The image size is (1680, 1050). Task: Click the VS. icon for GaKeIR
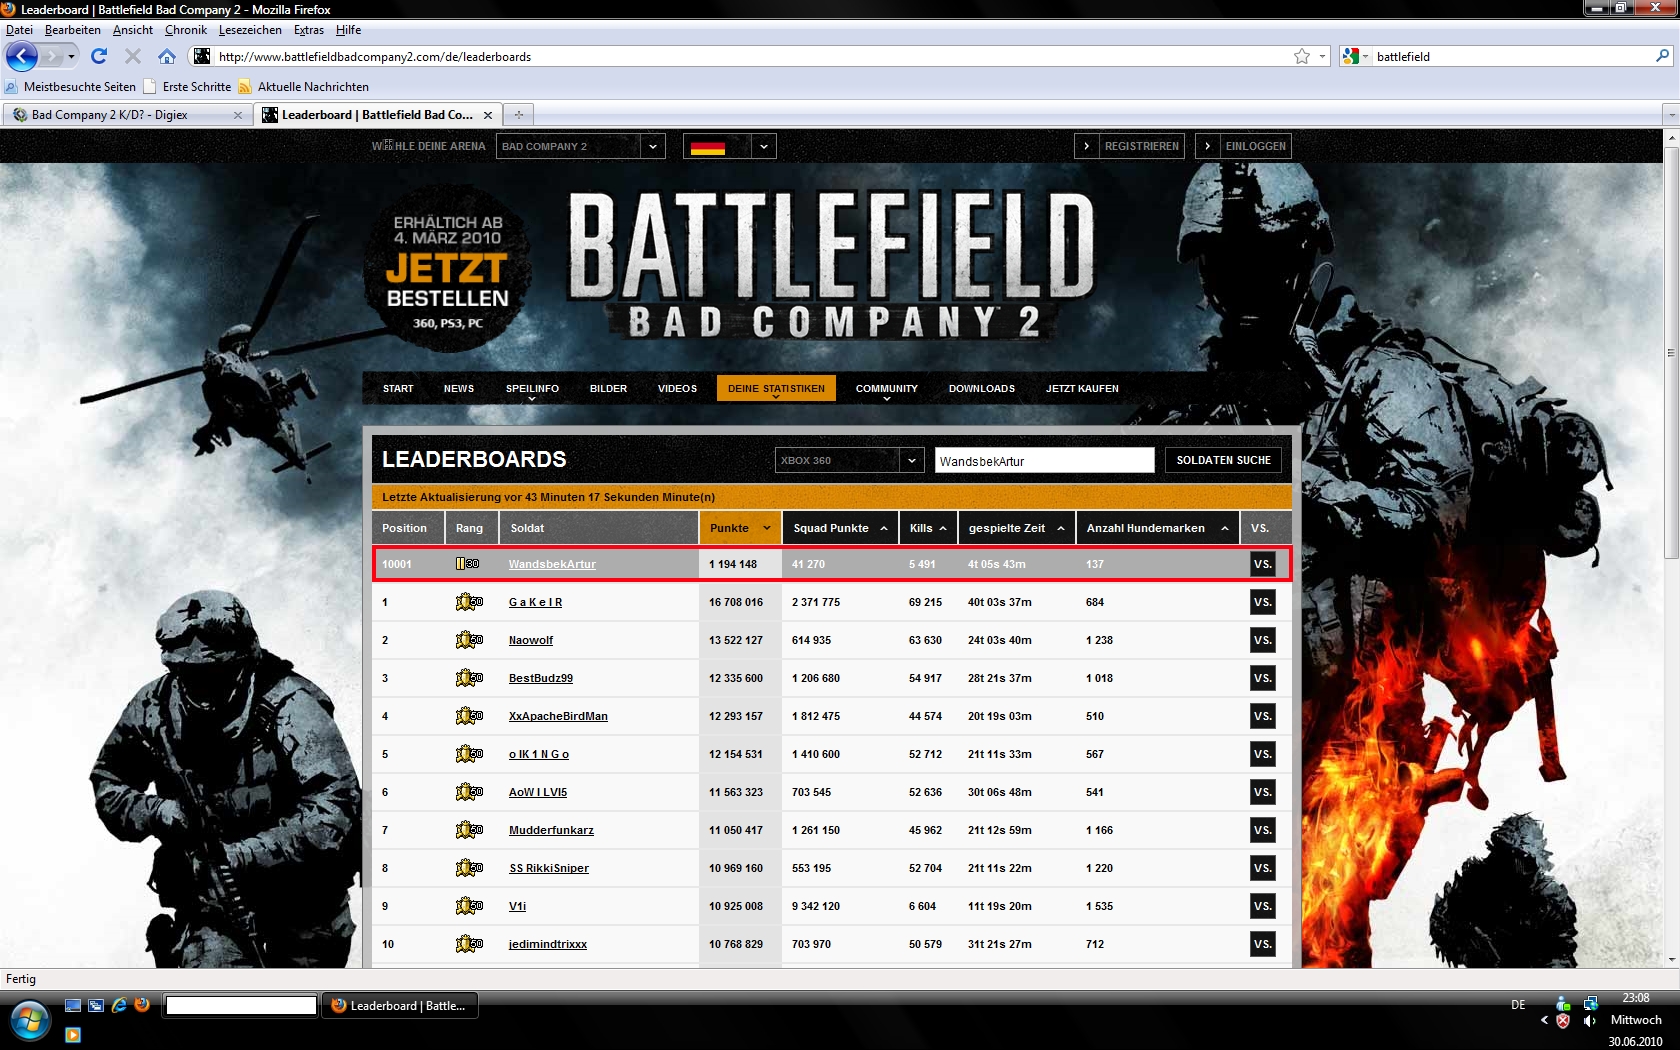click(x=1263, y=602)
